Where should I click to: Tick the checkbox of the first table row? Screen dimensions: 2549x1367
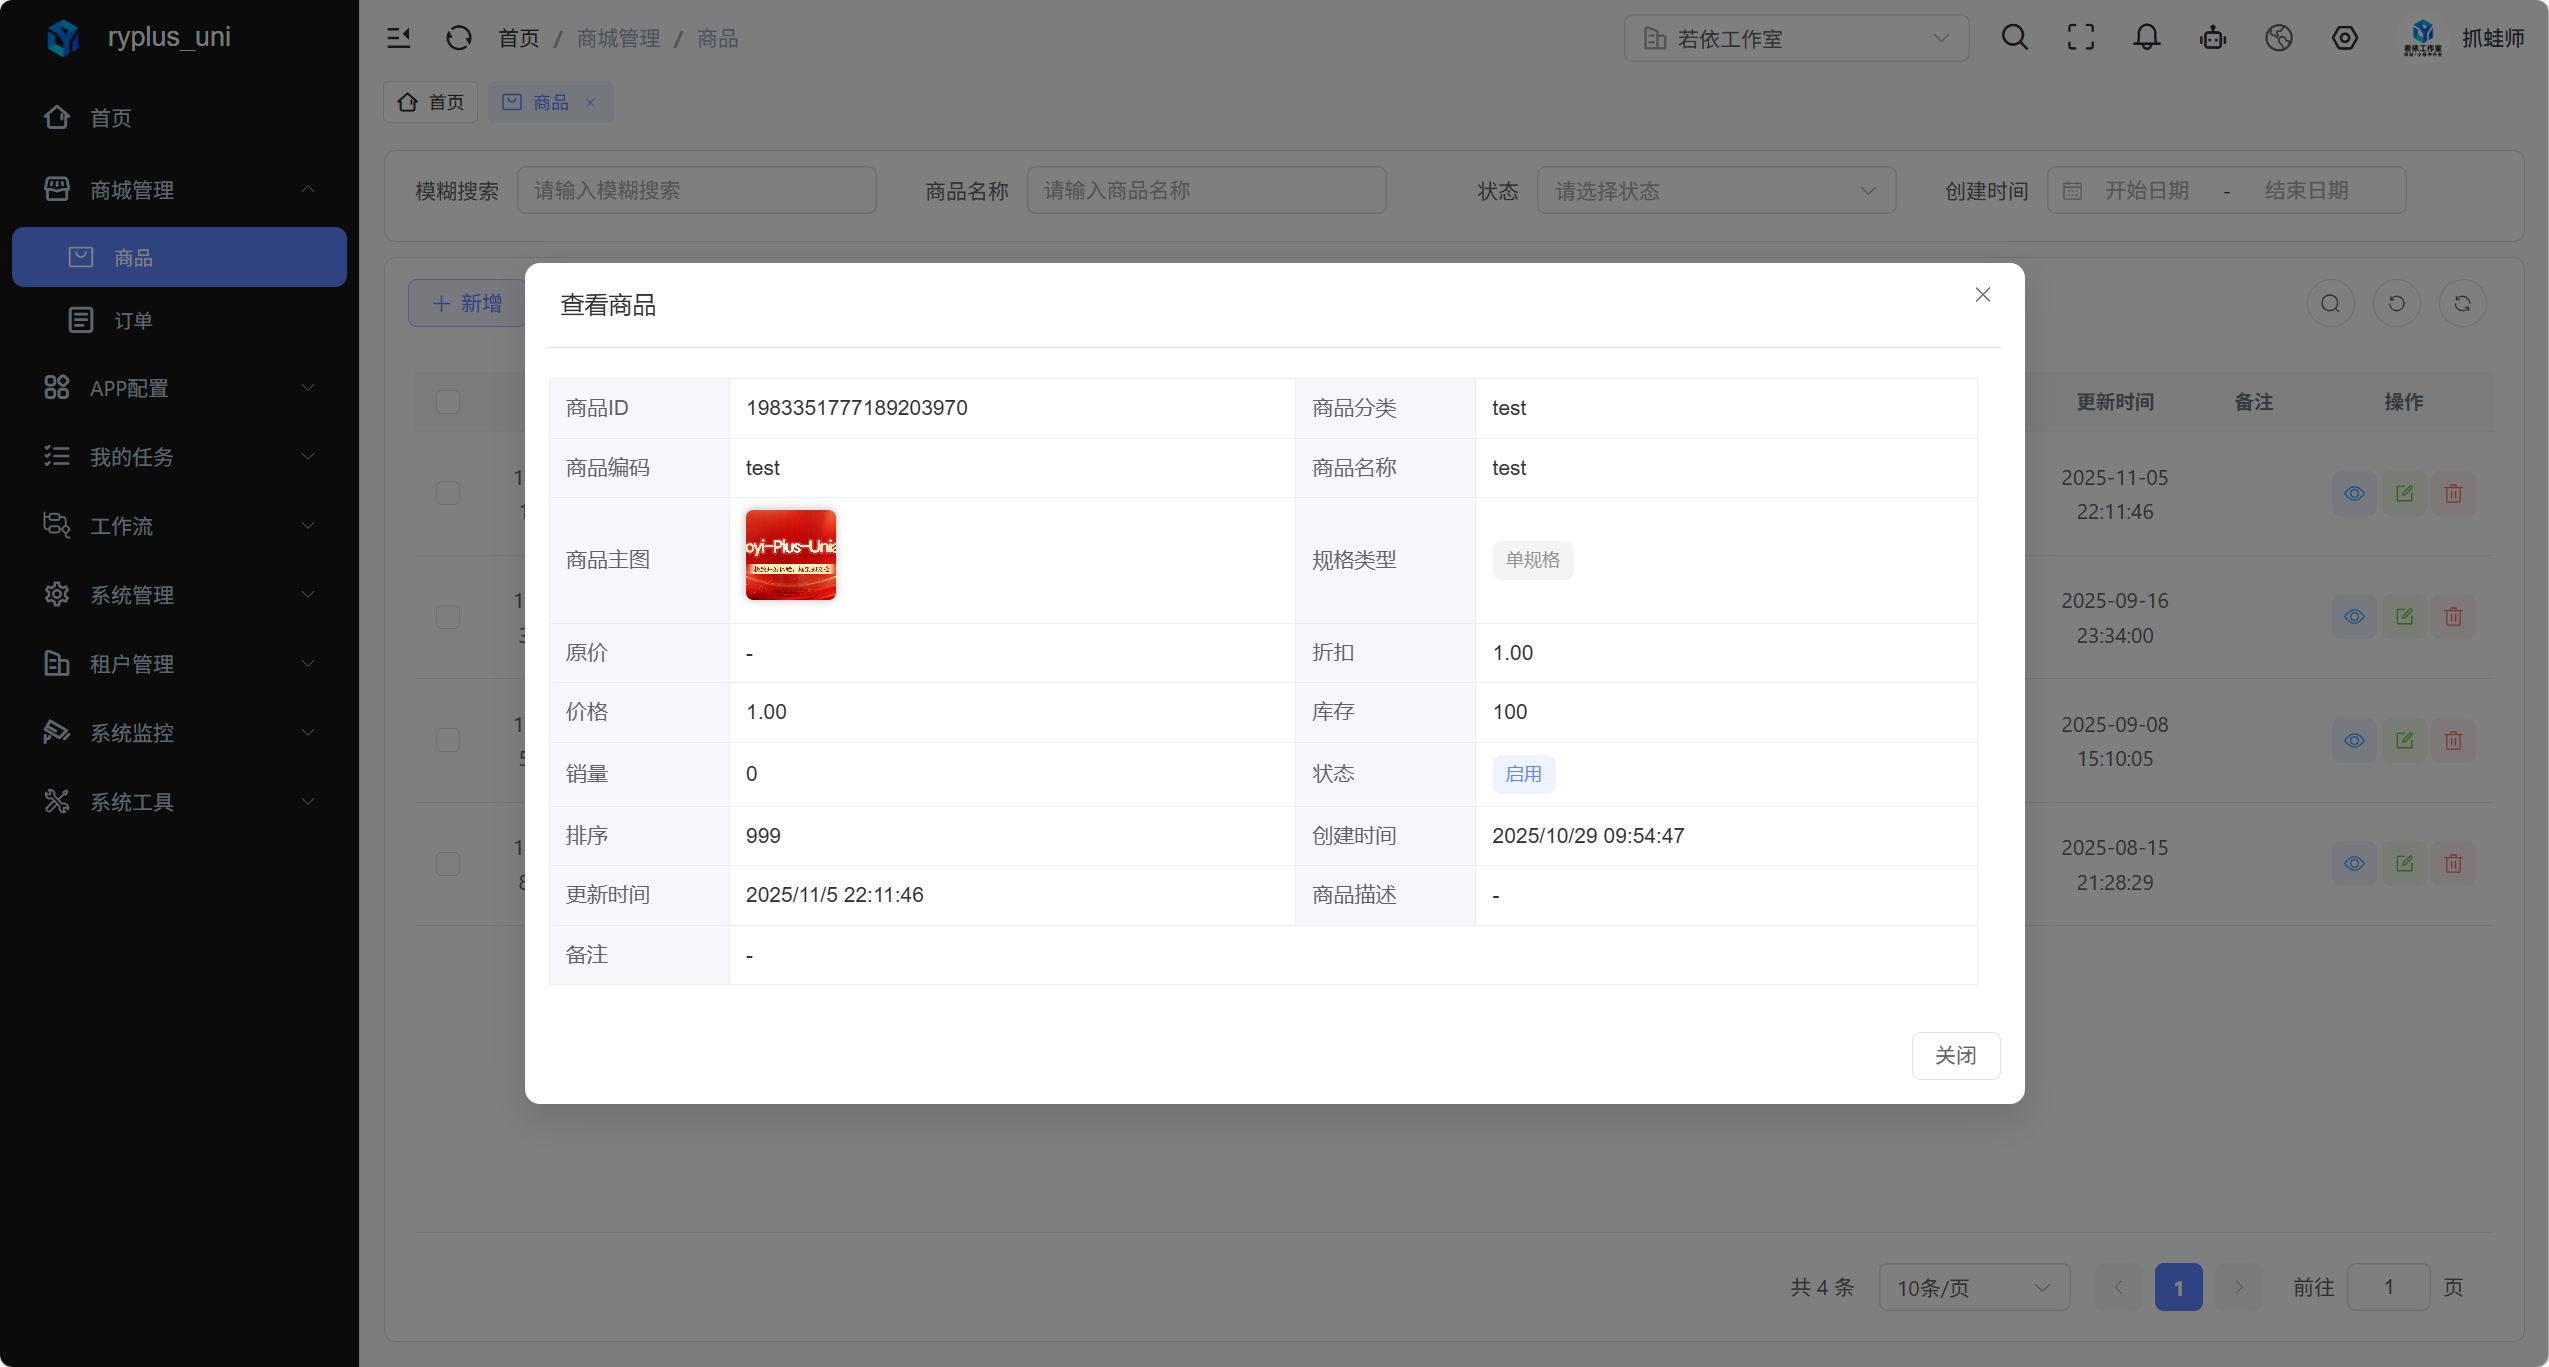(x=448, y=493)
